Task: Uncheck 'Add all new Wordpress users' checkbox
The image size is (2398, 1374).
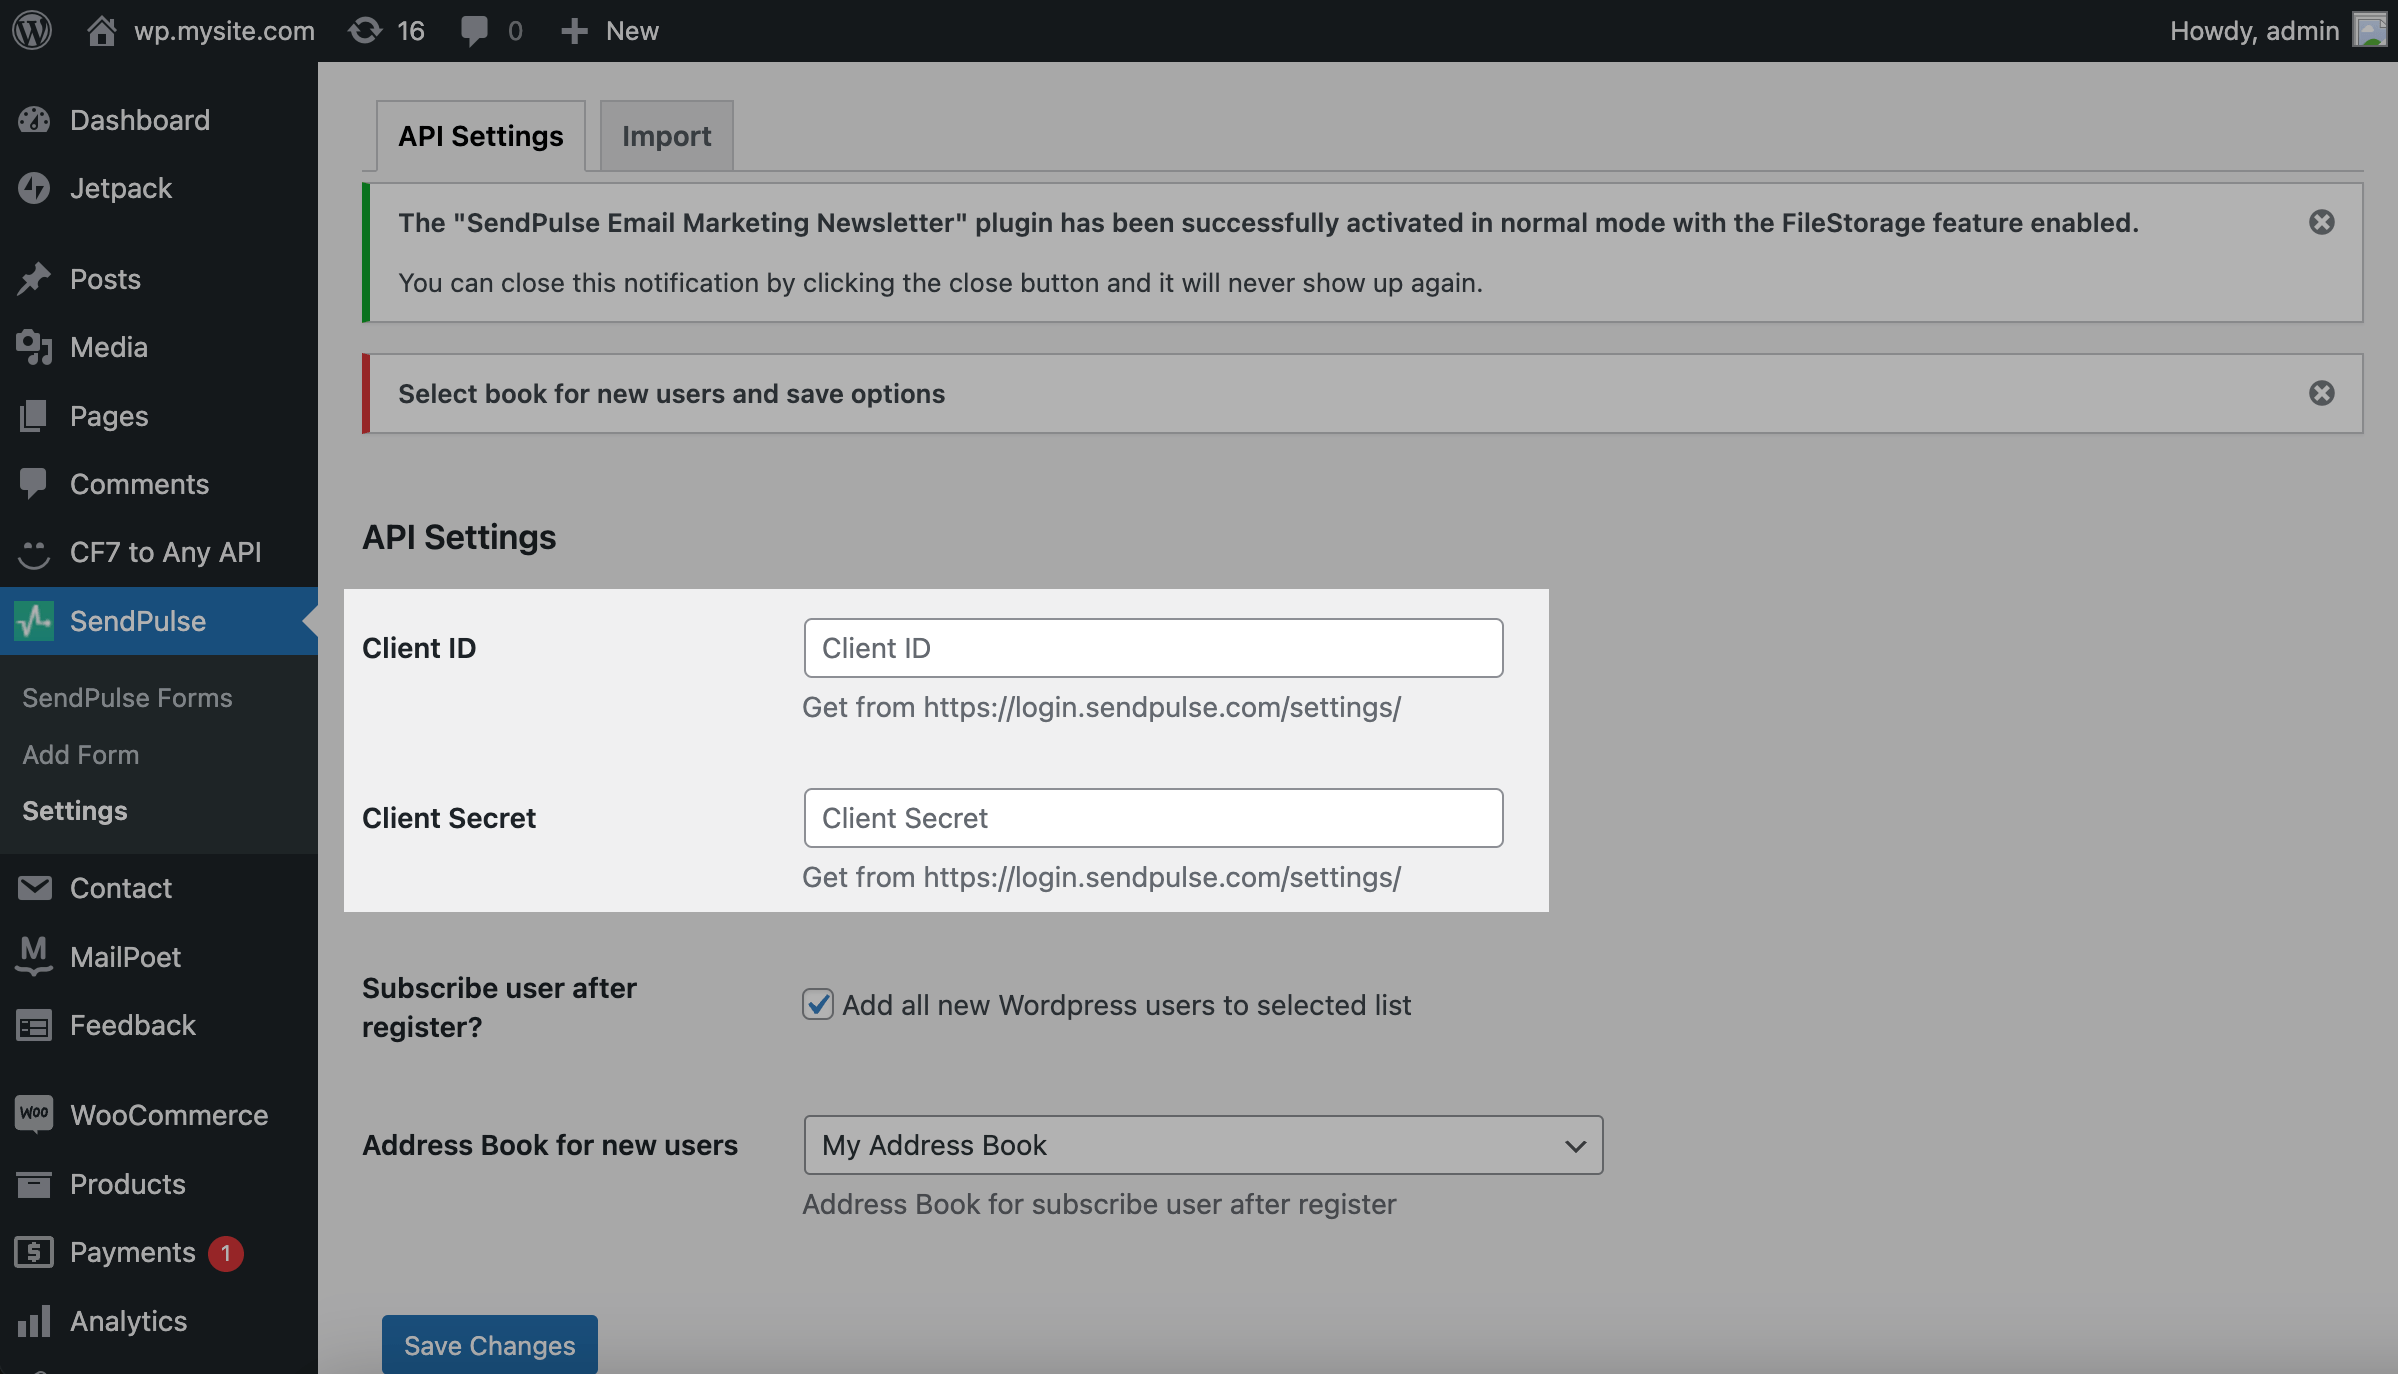Action: [x=817, y=1004]
